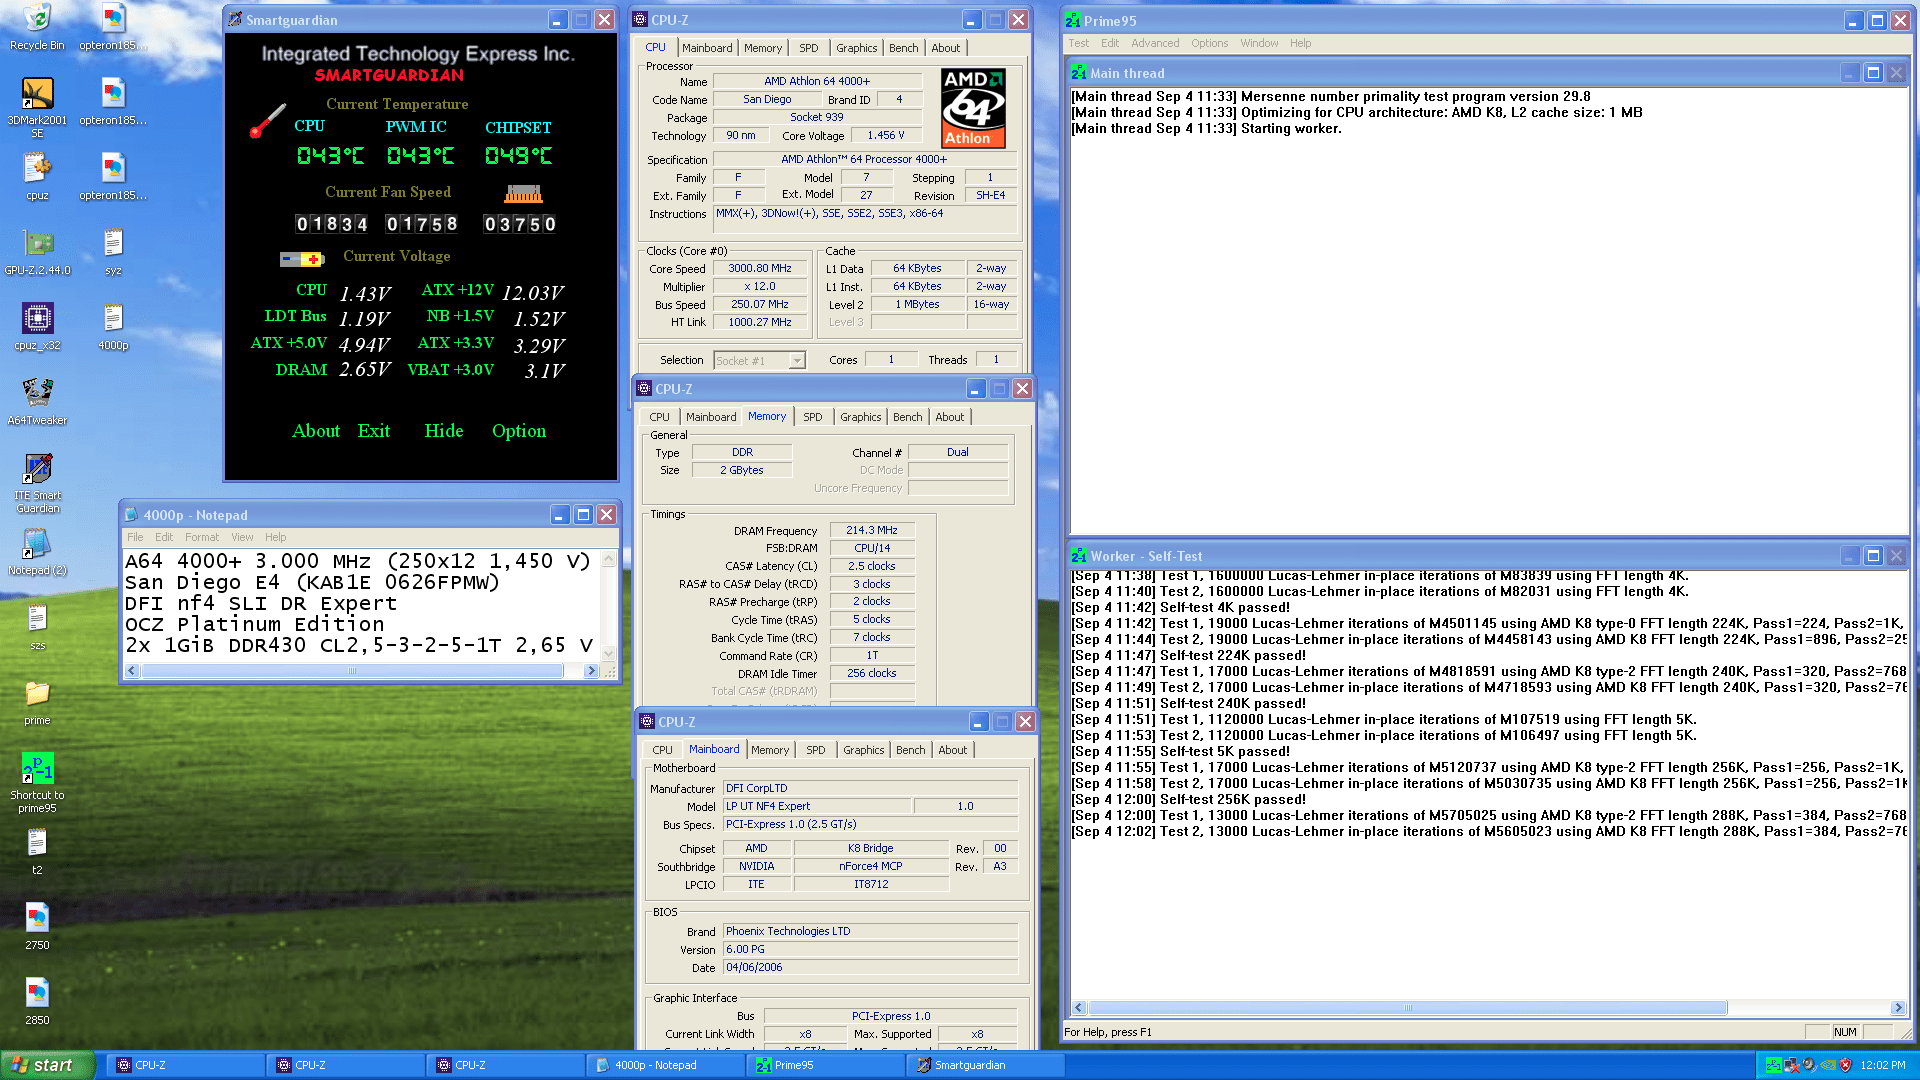Image resolution: width=1920 pixels, height=1080 pixels.
Task: Click the BIOS Date value 04/06/2006
Action: click(x=870, y=968)
